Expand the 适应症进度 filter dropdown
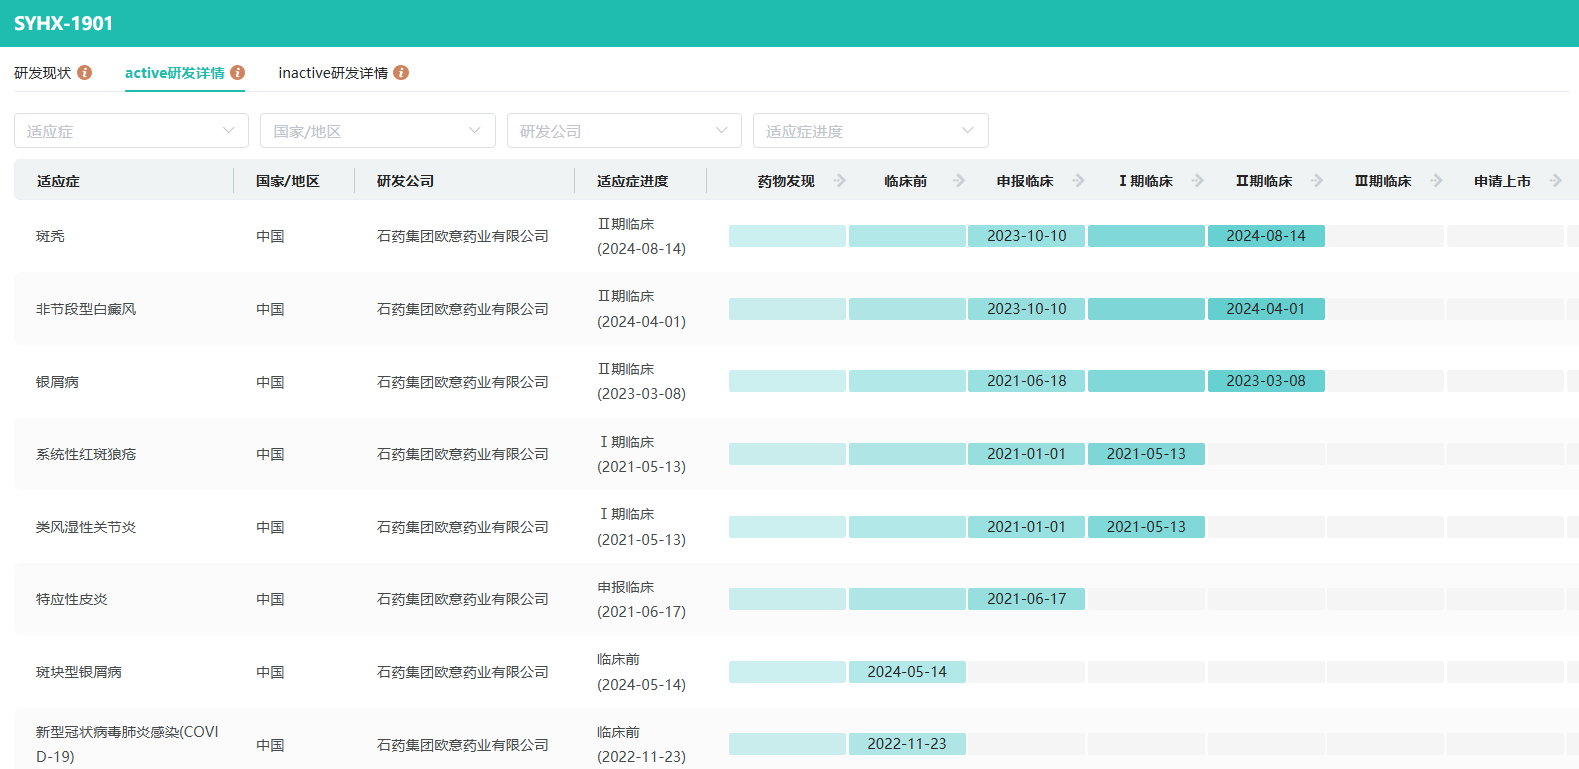This screenshot has height=769, width=1579. click(x=870, y=131)
